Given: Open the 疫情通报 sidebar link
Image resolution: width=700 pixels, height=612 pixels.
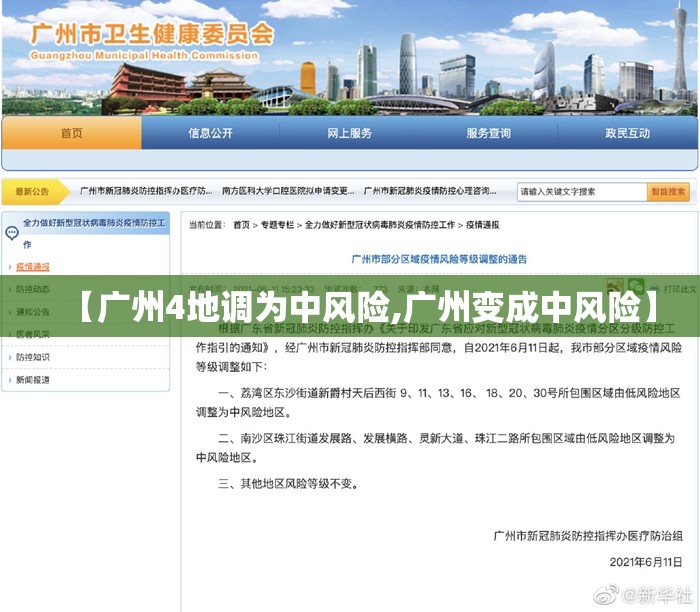Looking at the screenshot, I should [33, 267].
